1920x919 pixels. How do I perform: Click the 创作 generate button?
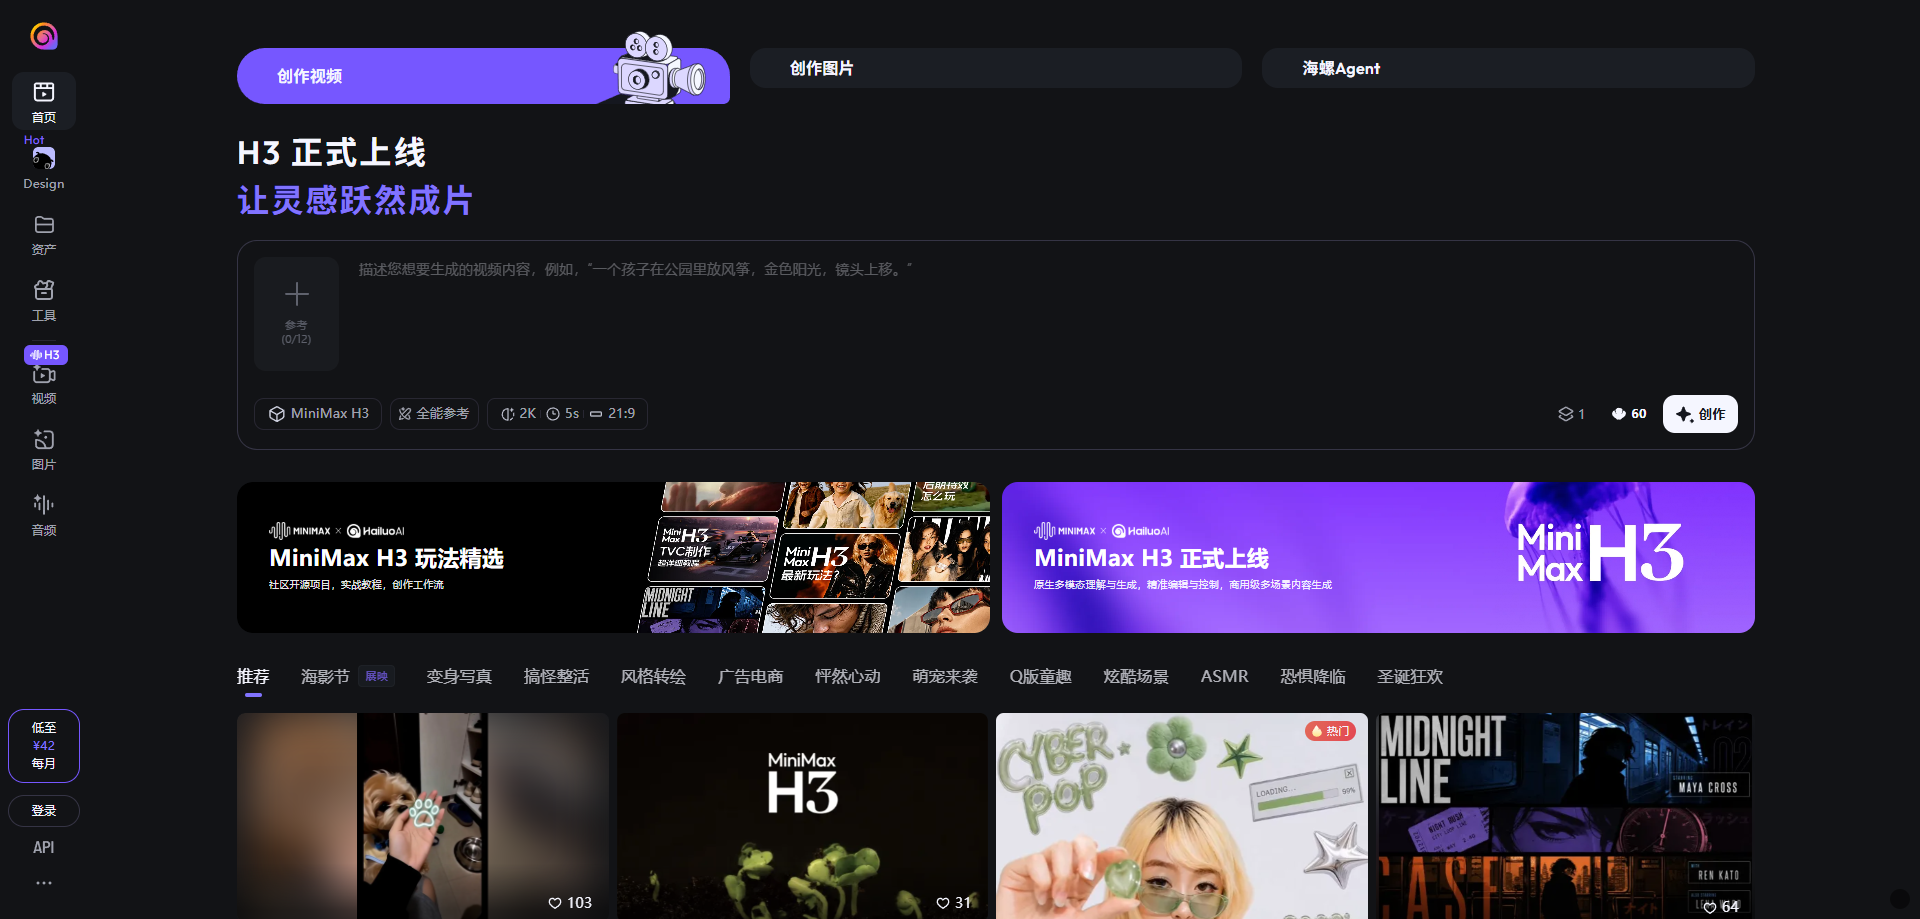(x=1700, y=414)
